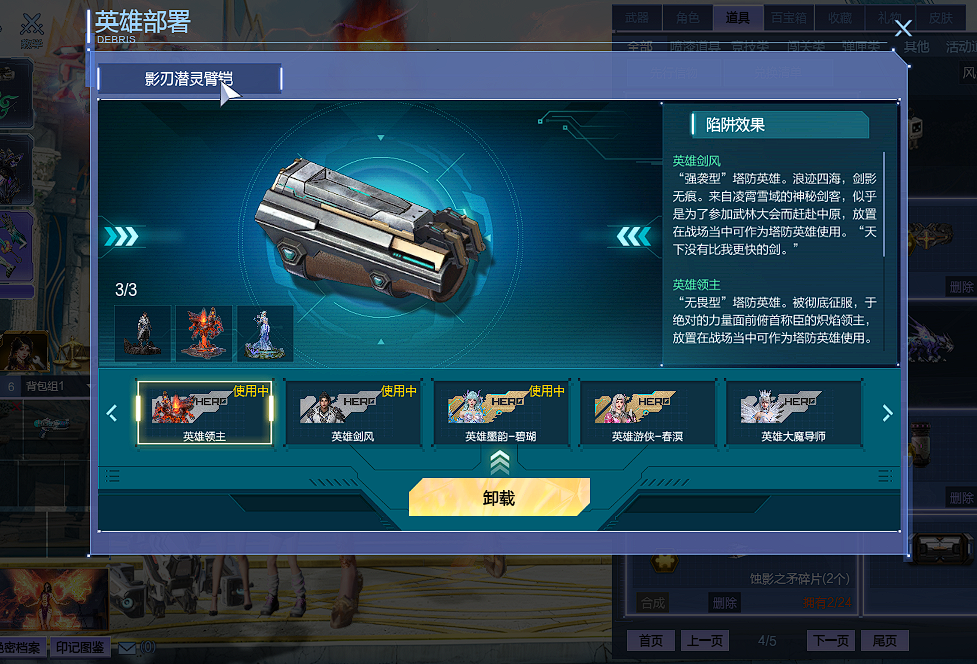Show more heroes with right carousel arrow
The width and height of the screenshot is (977, 664).
(887, 413)
